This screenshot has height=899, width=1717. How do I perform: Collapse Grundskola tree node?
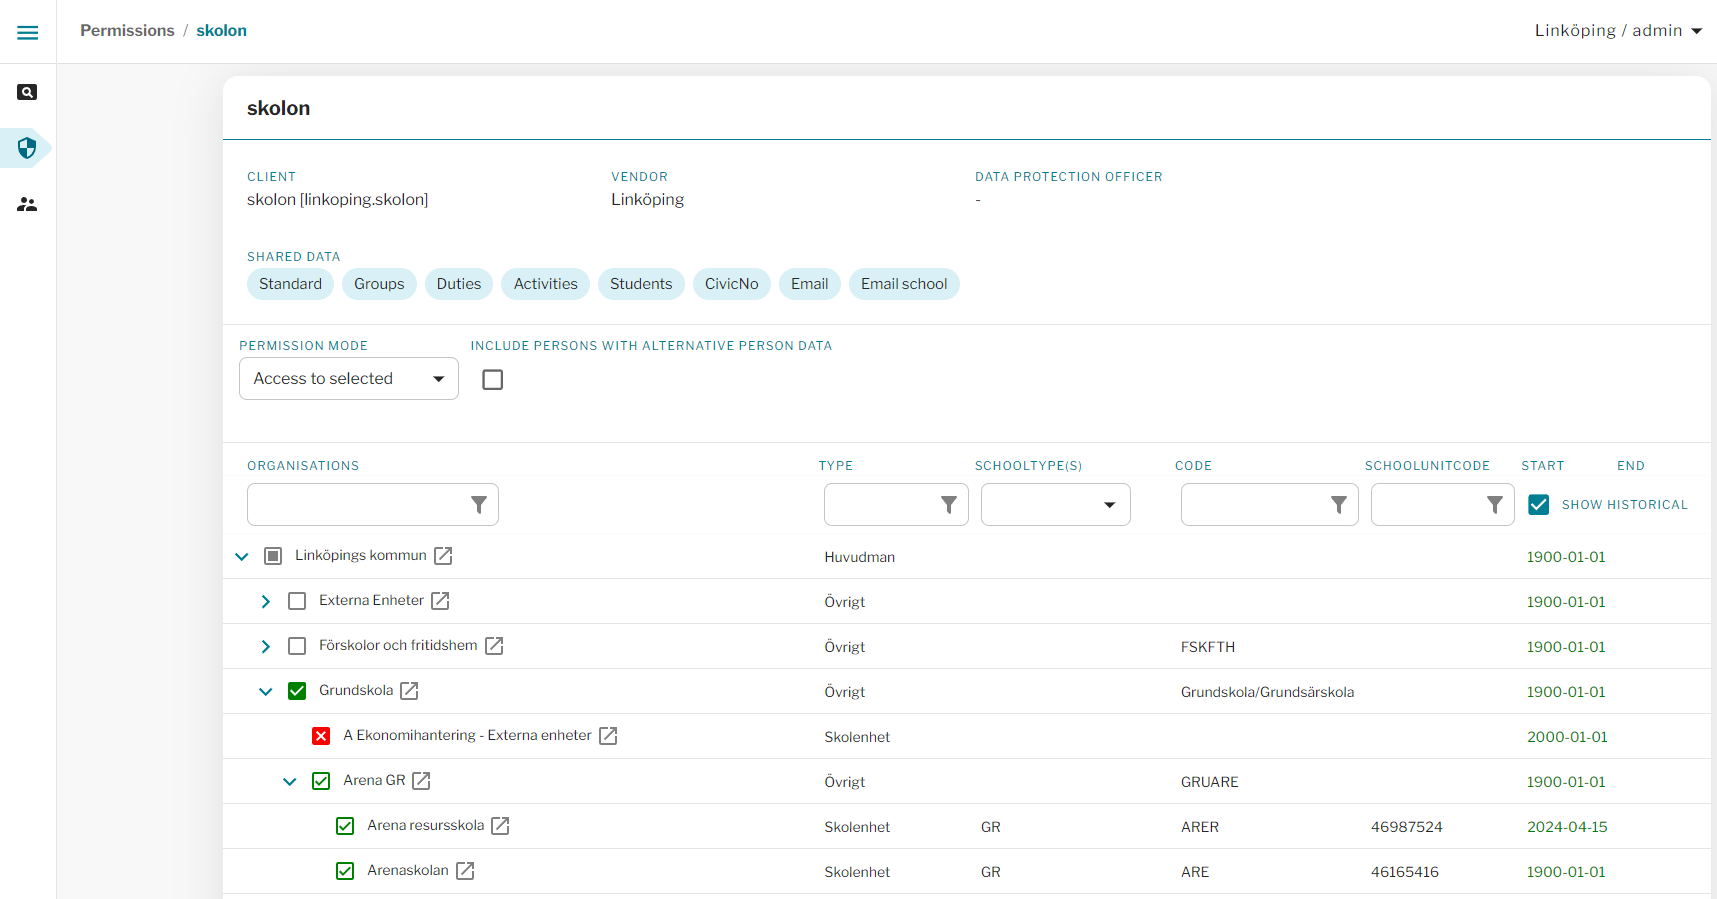266,691
